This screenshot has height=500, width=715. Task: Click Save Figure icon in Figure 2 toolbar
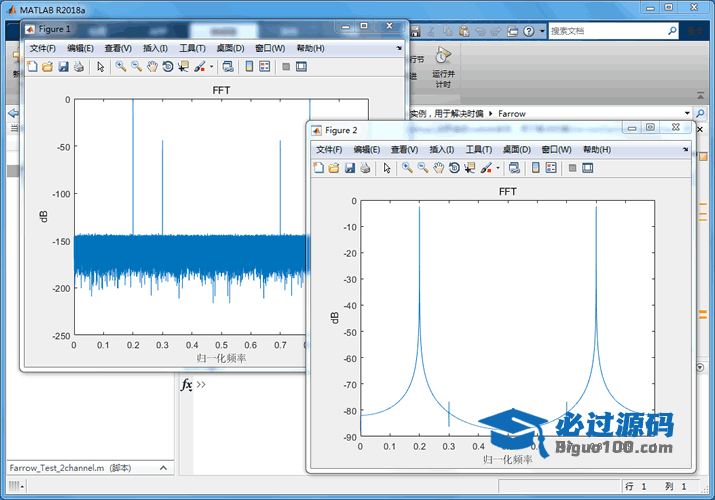pos(350,168)
